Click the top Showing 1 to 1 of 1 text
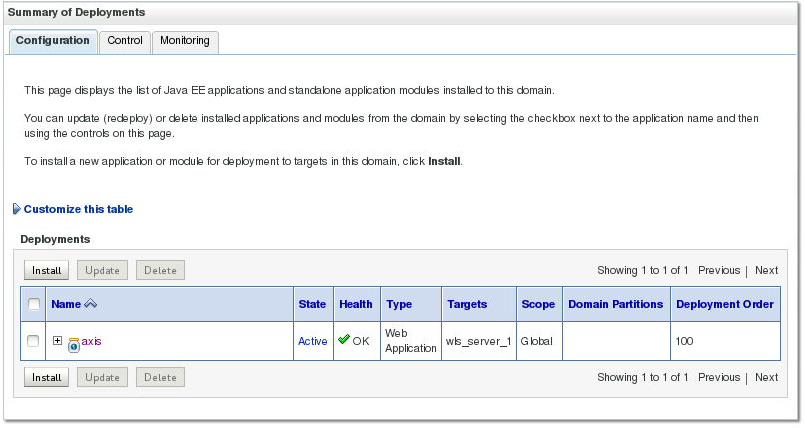Viewport: 804px width, 429px height. (642, 270)
